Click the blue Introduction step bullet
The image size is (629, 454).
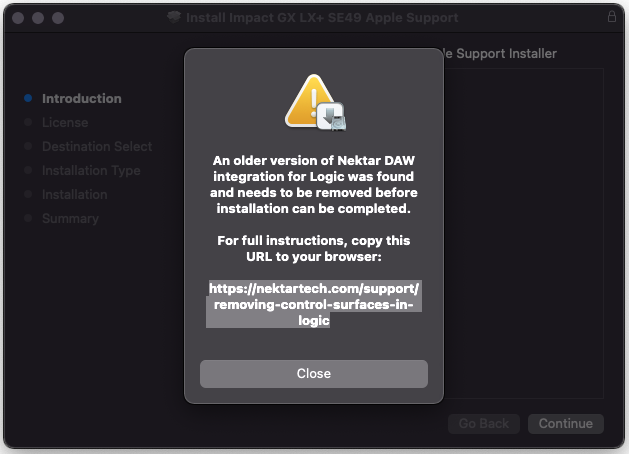coord(28,98)
